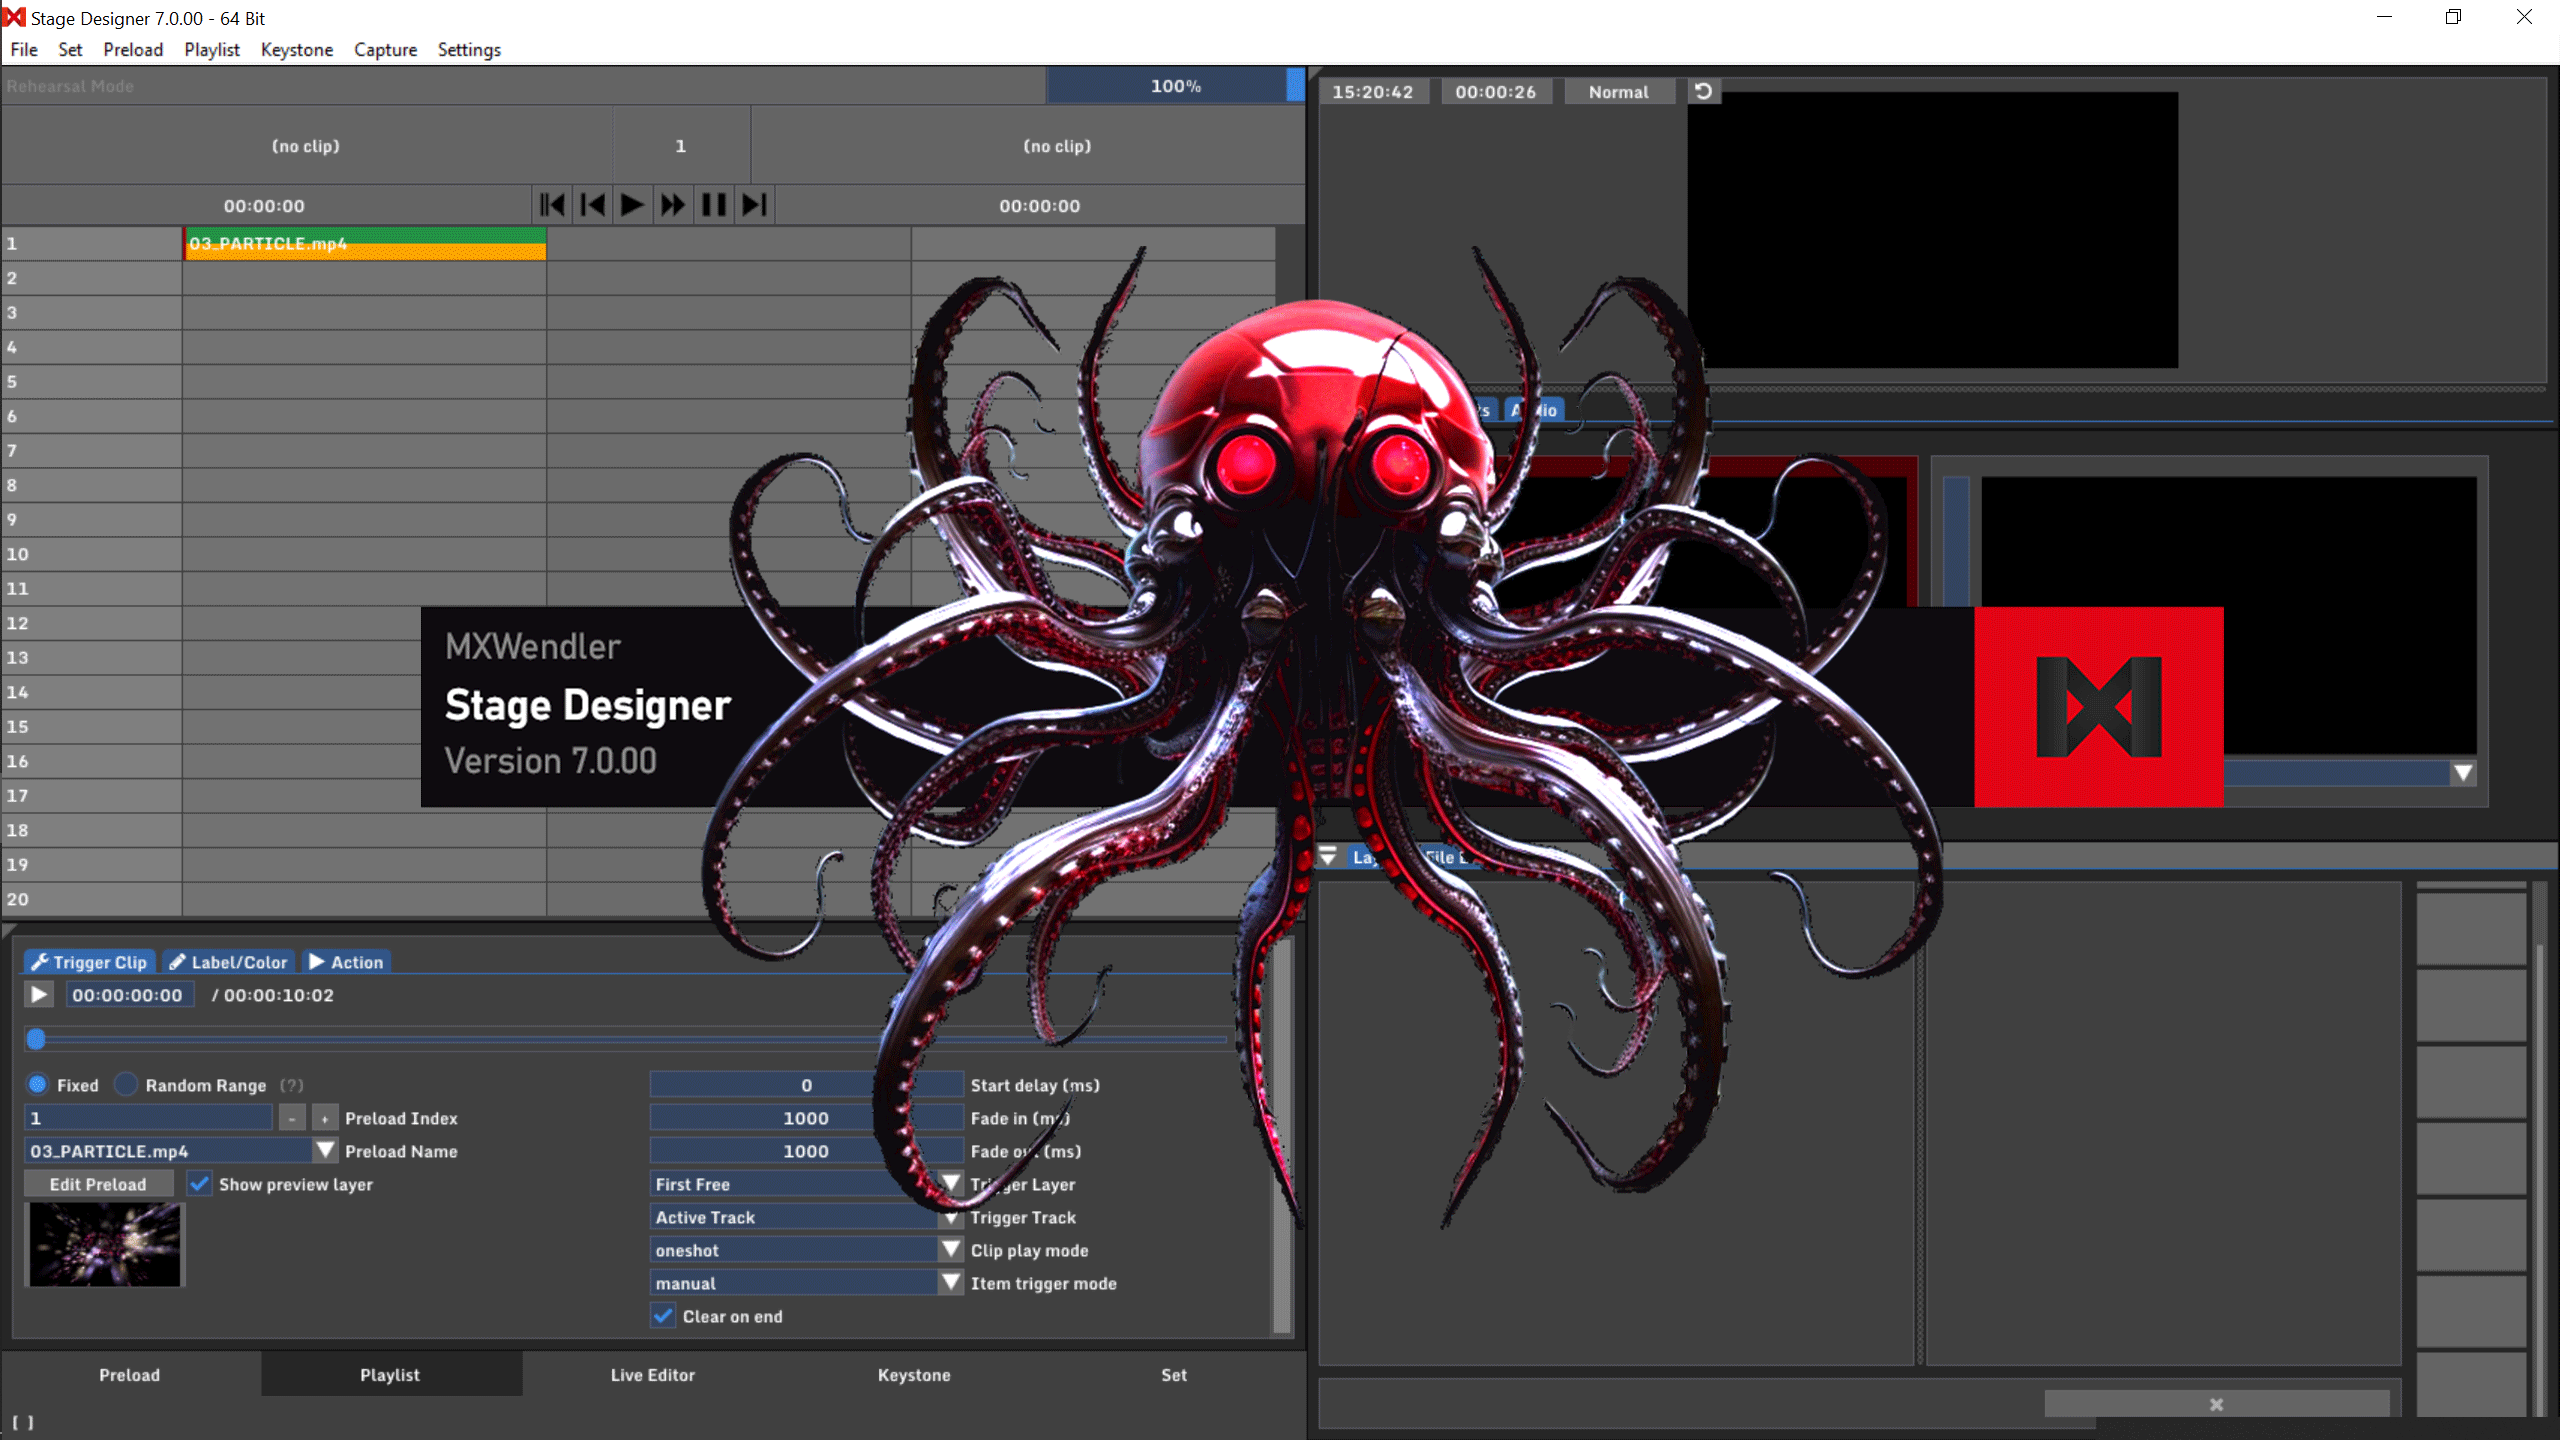This screenshot has width=2560, height=1440.
Task: Click the Stage Designer app icon in the title bar
Action: click(x=14, y=17)
